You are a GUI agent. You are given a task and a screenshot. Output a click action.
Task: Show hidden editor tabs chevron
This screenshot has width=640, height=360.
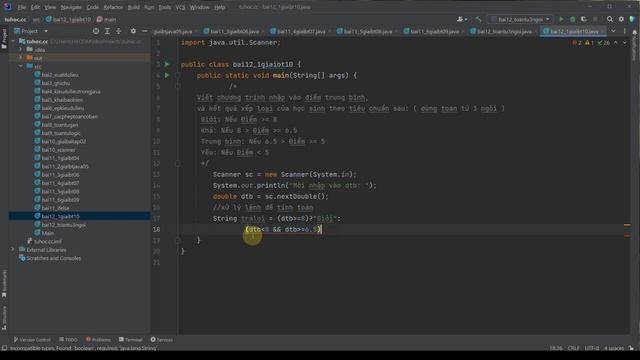coord(613,31)
